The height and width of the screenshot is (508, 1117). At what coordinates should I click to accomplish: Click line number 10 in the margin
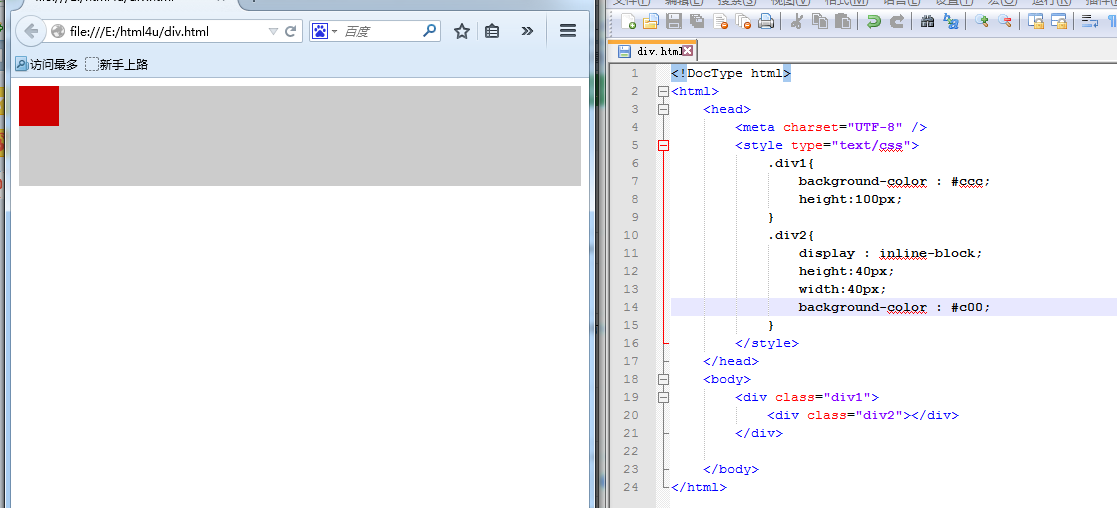[631, 235]
